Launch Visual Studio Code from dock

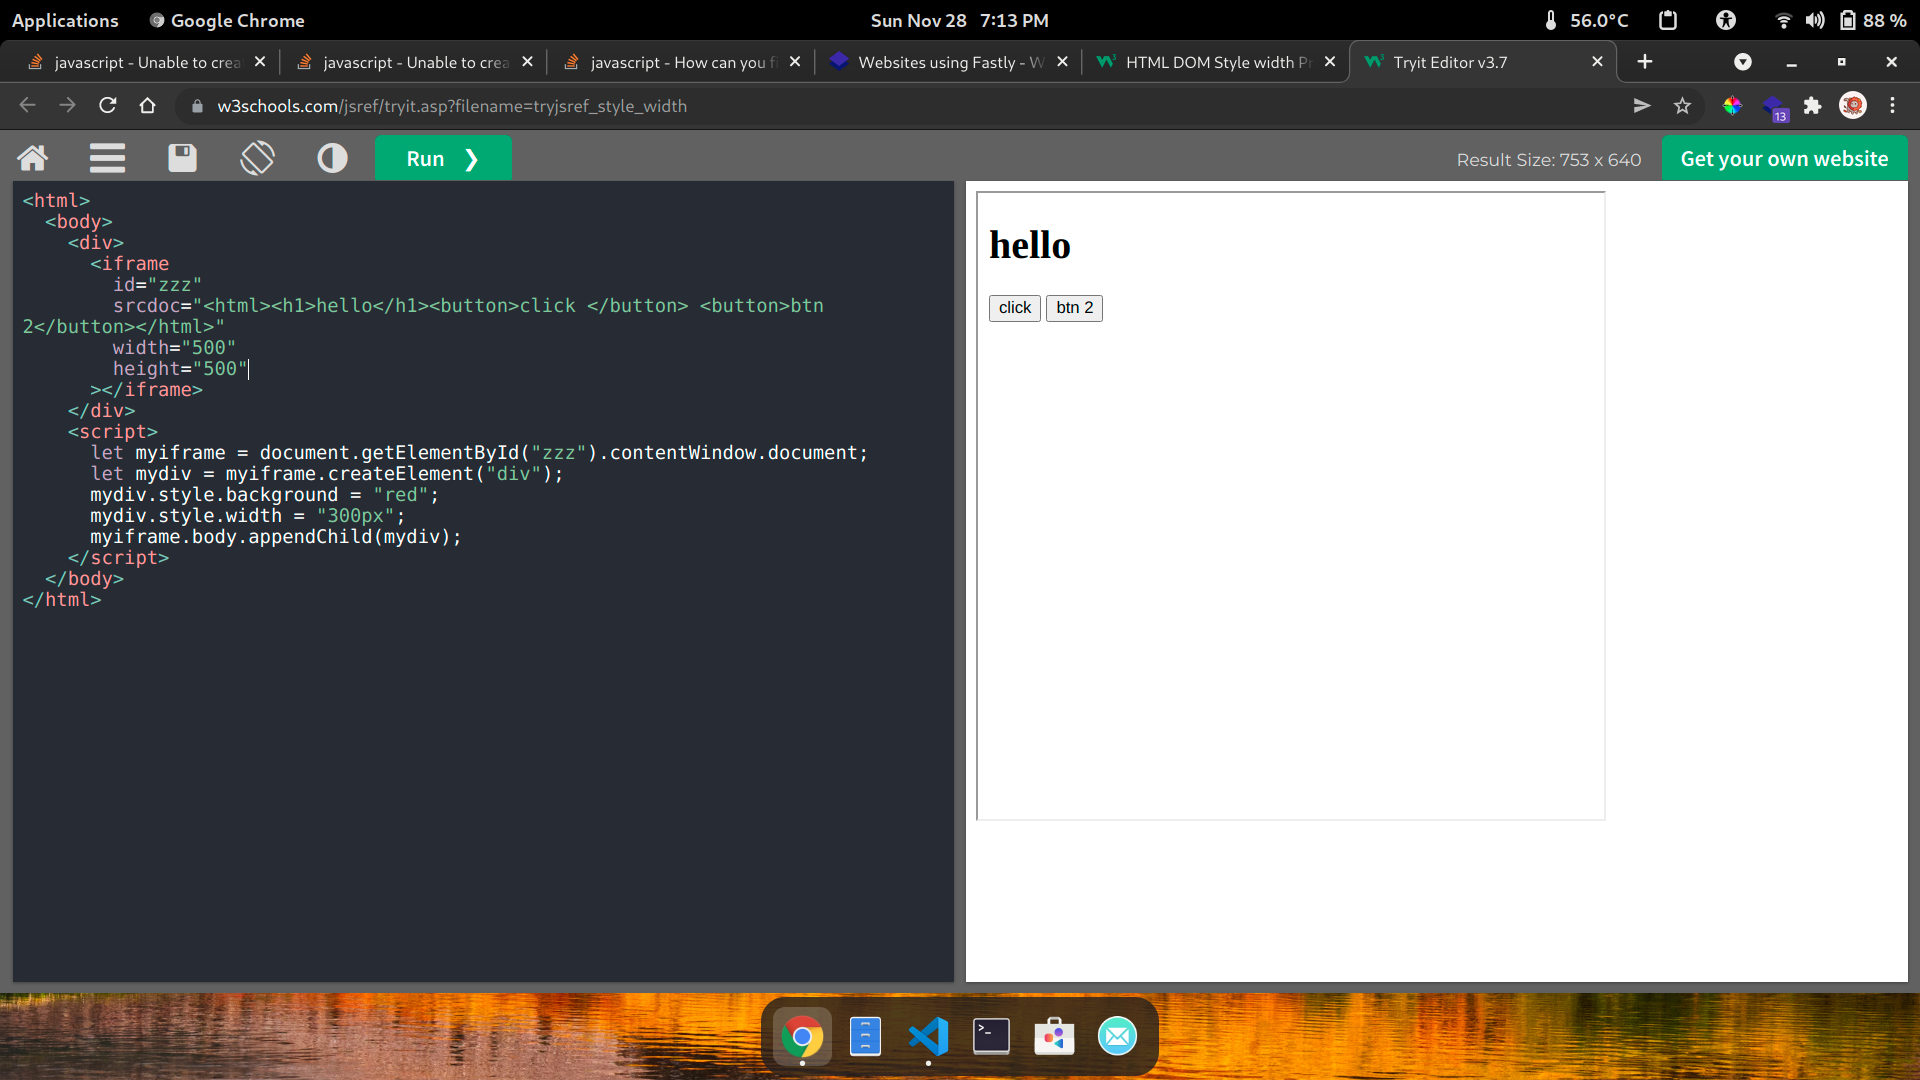tap(928, 1037)
